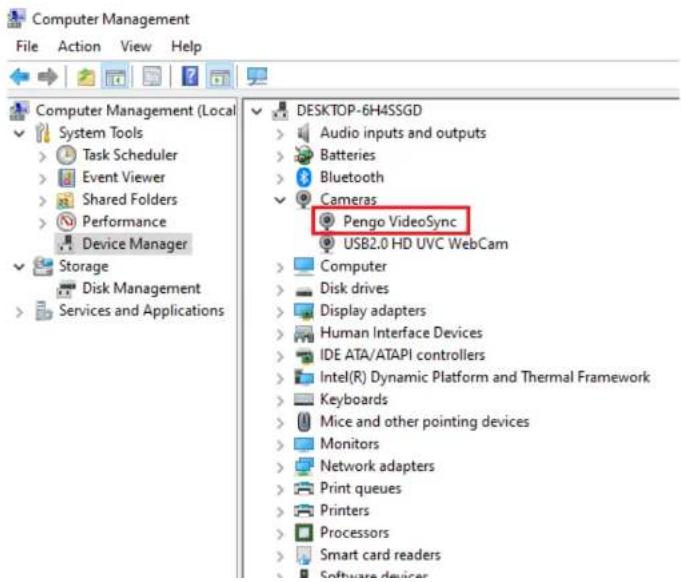Select Computer Management (Local) root node

136,110
